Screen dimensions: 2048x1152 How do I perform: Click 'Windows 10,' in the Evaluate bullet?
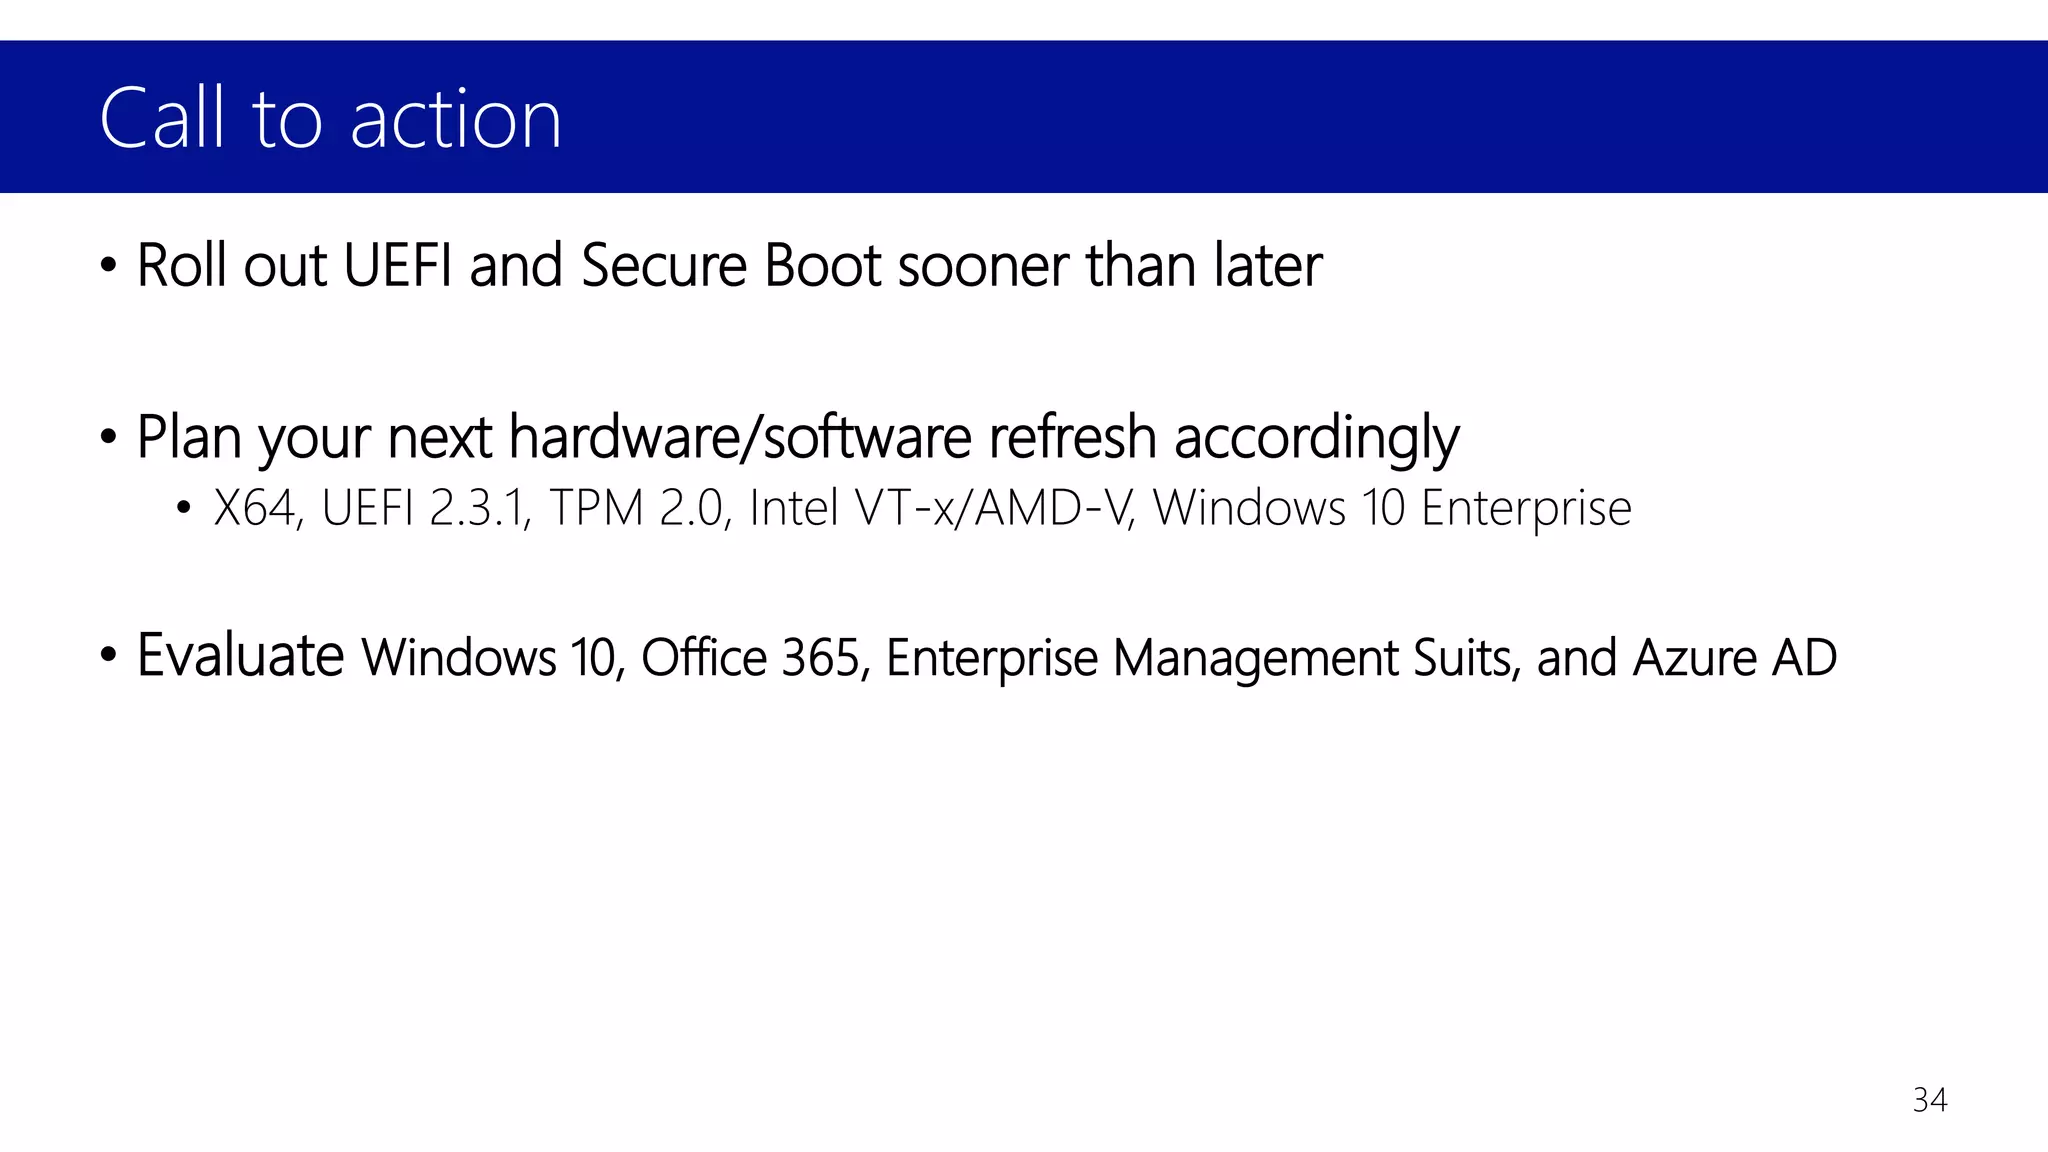point(493,658)
